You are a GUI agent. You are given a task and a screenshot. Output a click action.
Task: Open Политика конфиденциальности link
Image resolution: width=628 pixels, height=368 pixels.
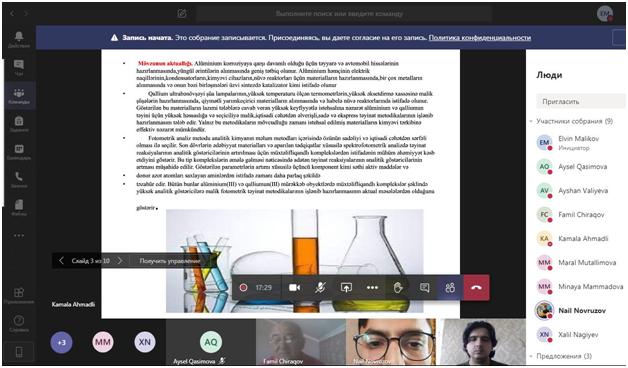[480, 38]
